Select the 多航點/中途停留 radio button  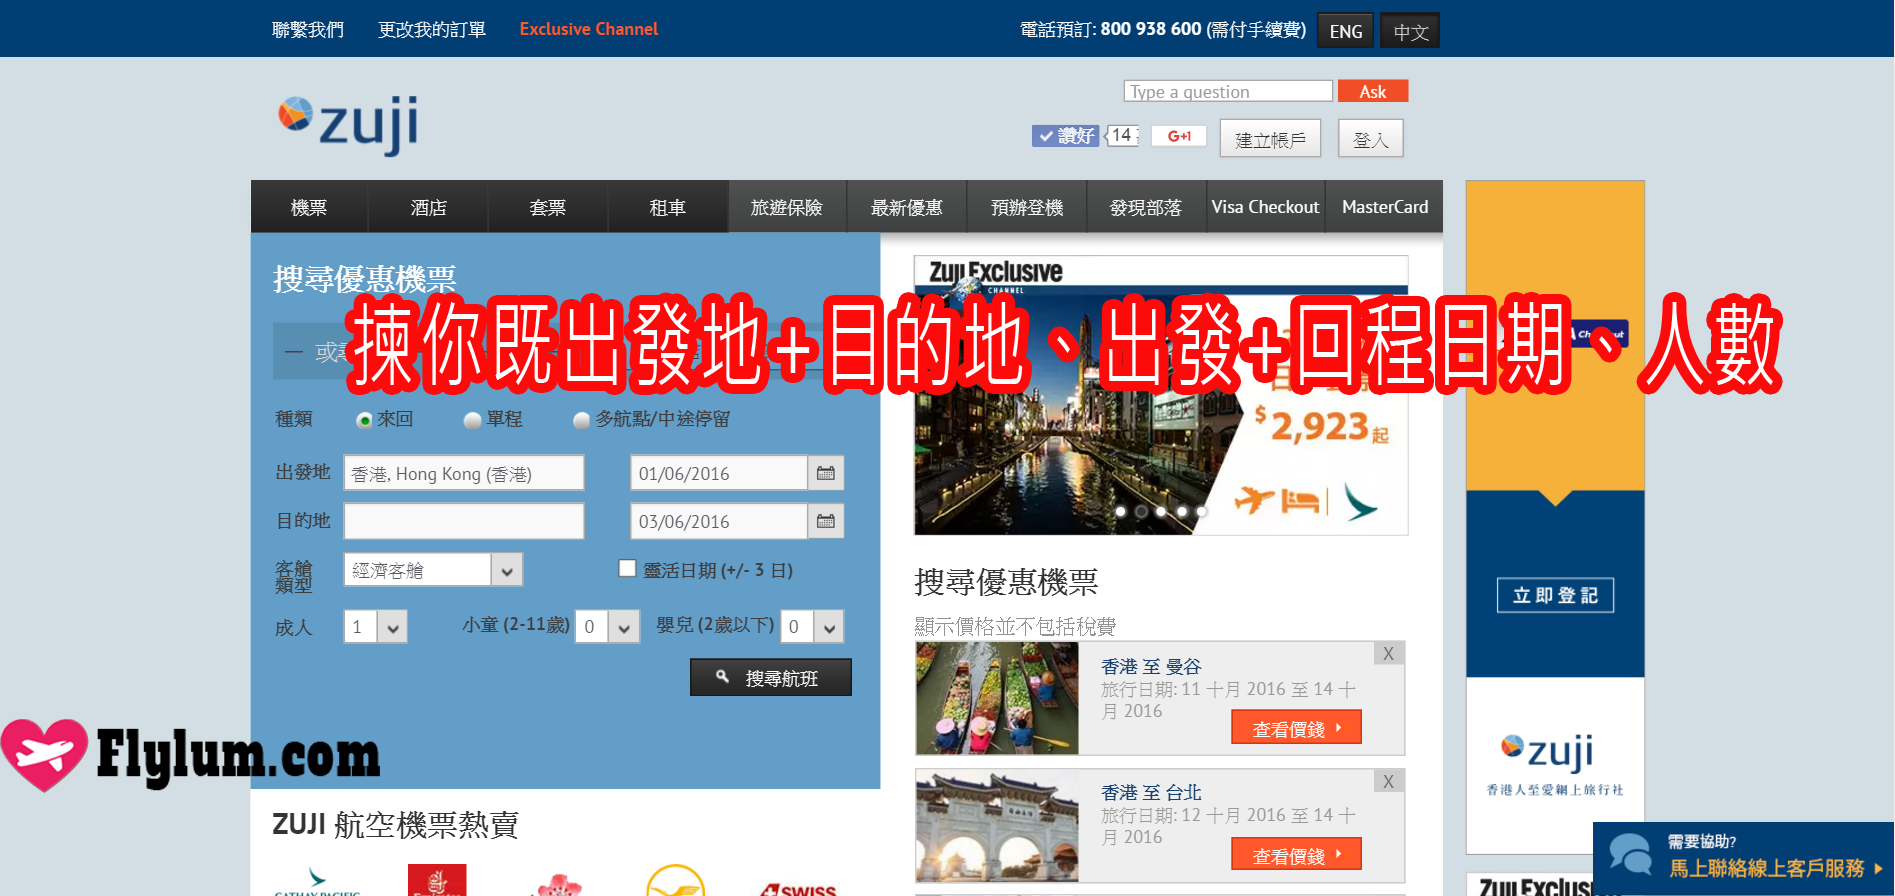(581, 420)
